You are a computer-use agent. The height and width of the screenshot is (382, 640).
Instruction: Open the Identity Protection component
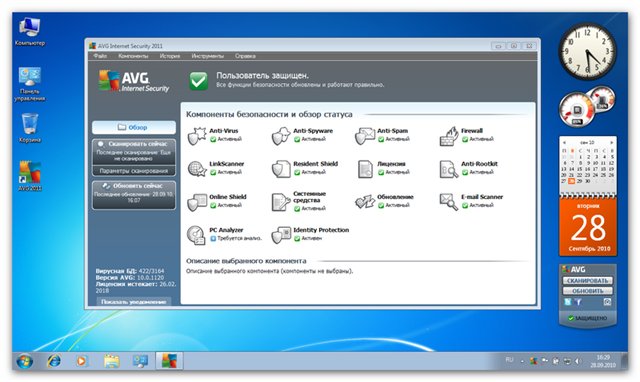pos(310,235)
